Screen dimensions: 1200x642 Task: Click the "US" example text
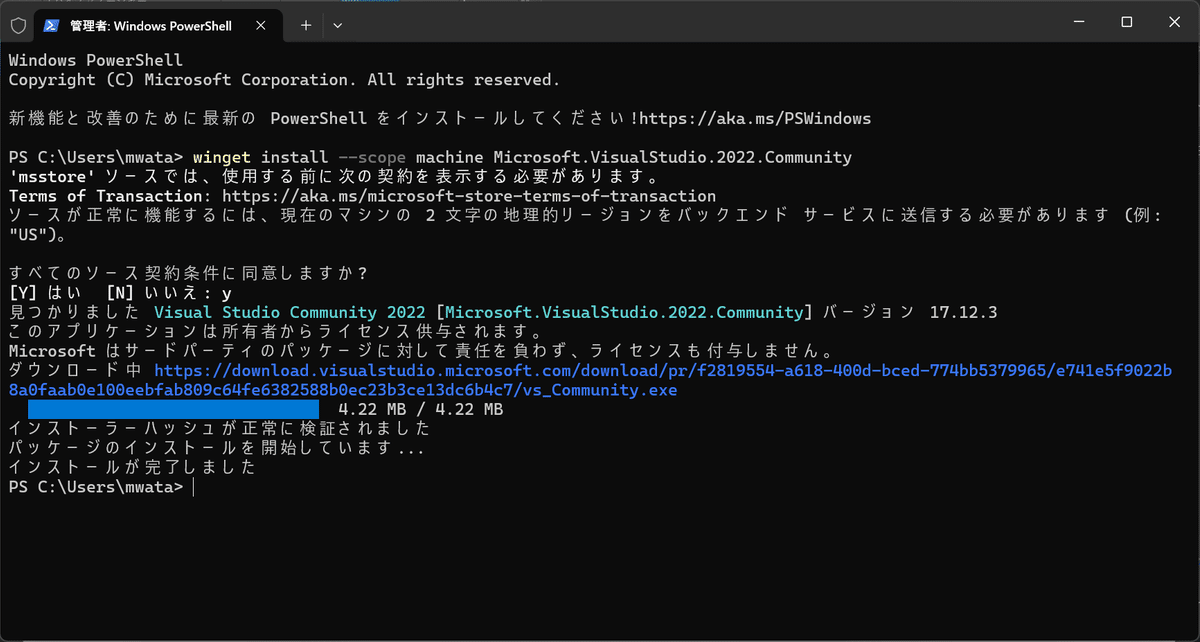[x=28, y=235]
